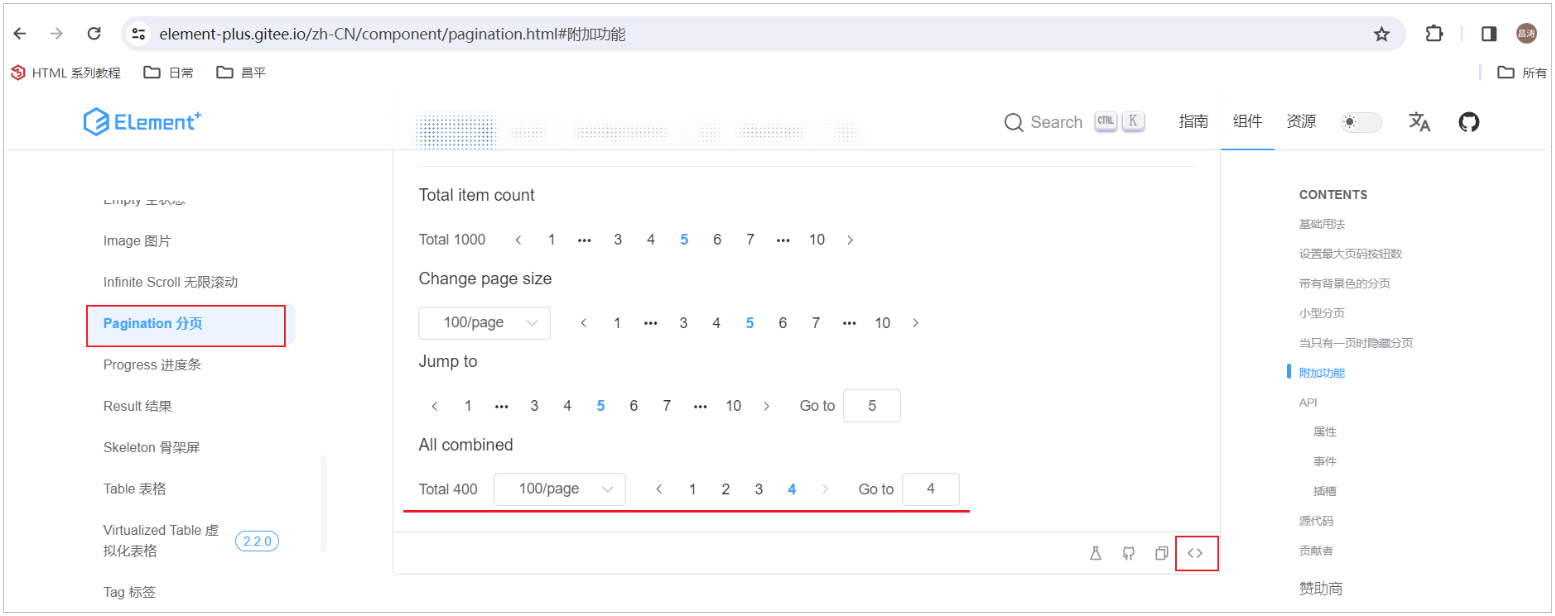
Task: Toggle the browser side panel icon
Action: 1487,33
